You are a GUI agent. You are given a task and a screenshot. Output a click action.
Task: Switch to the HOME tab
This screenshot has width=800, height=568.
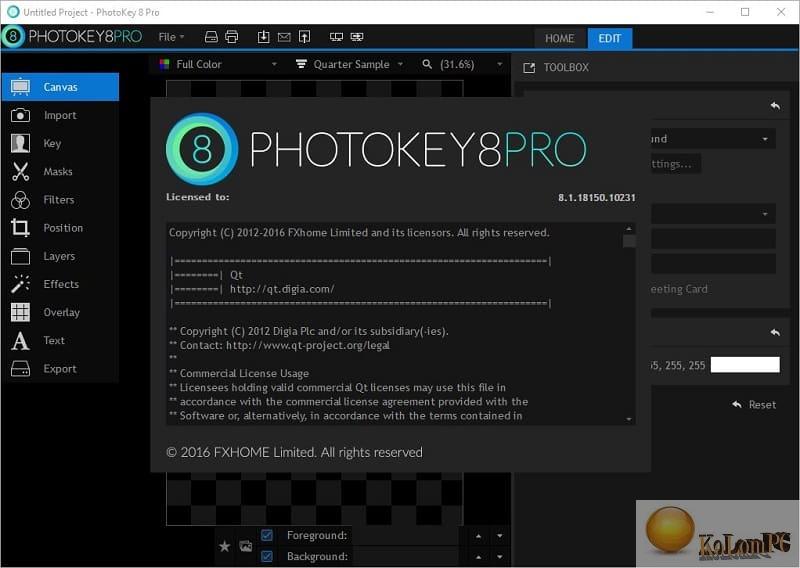click(559, 39)
